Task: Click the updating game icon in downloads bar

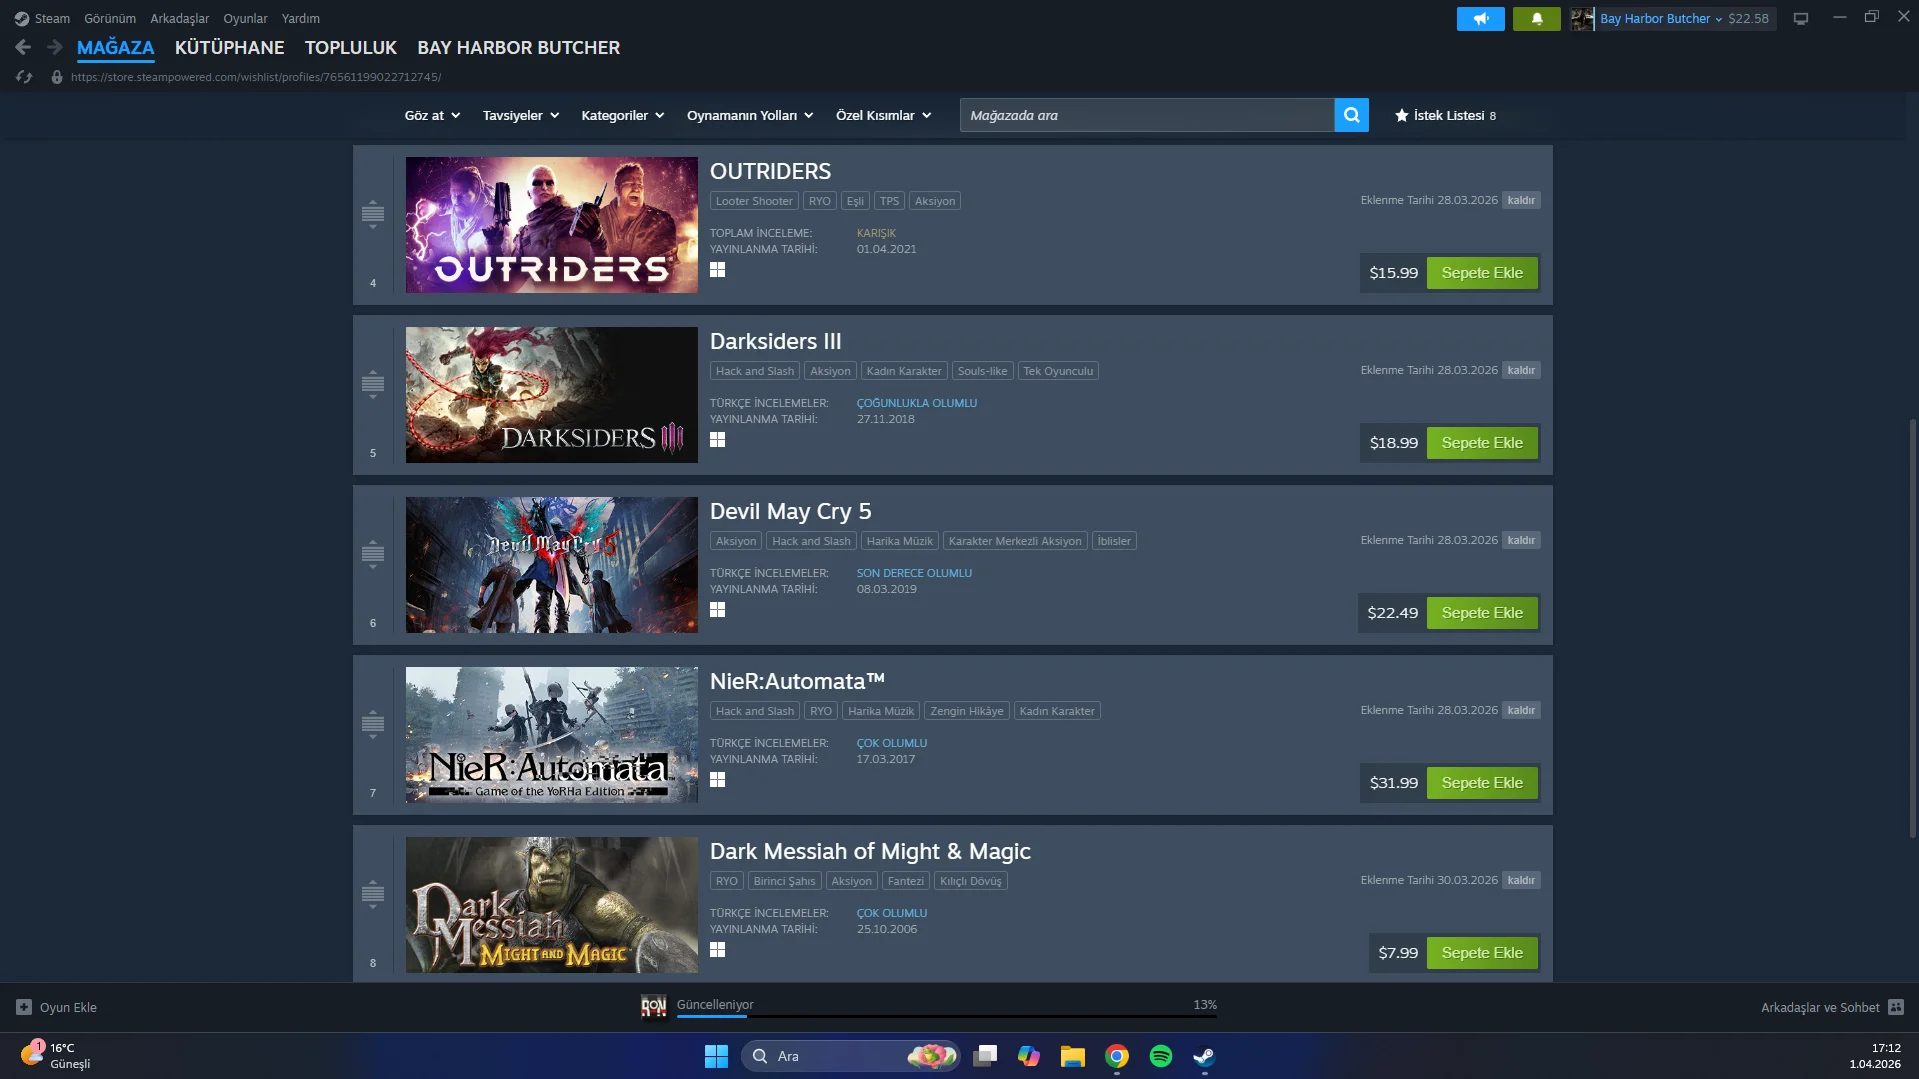Action: coord(654,1006)
